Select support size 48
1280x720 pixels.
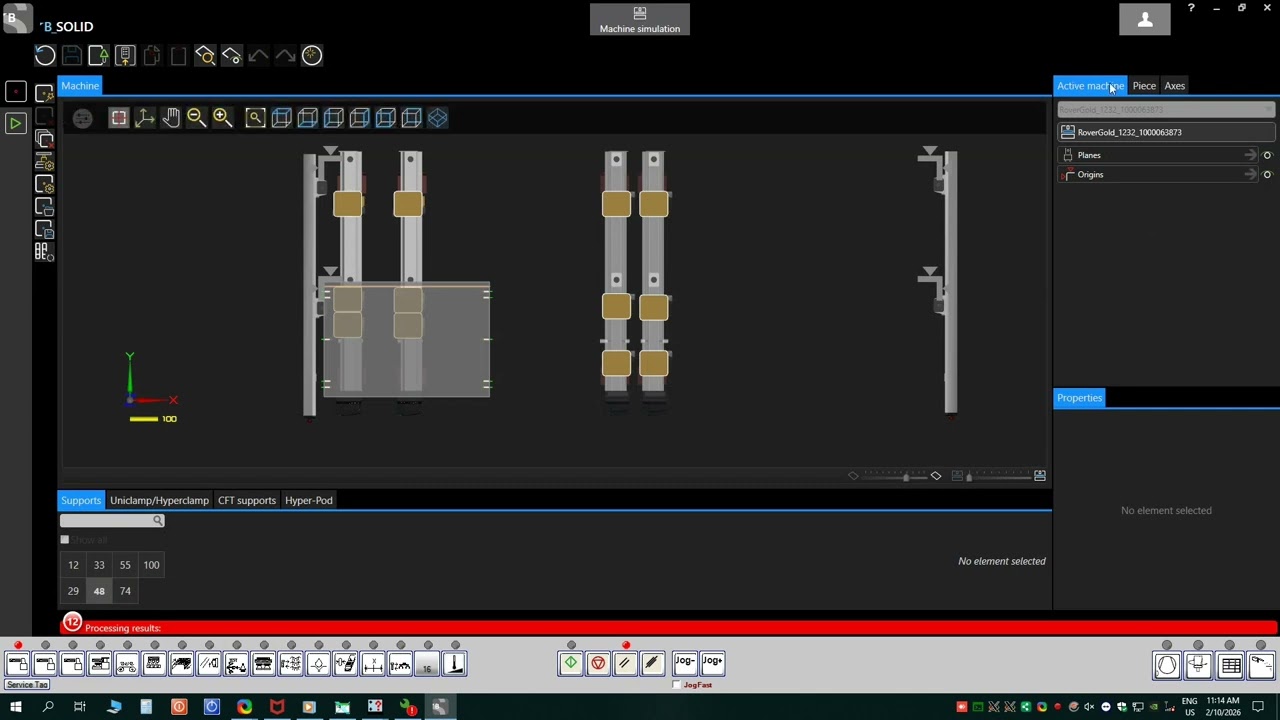click(99, 591)
